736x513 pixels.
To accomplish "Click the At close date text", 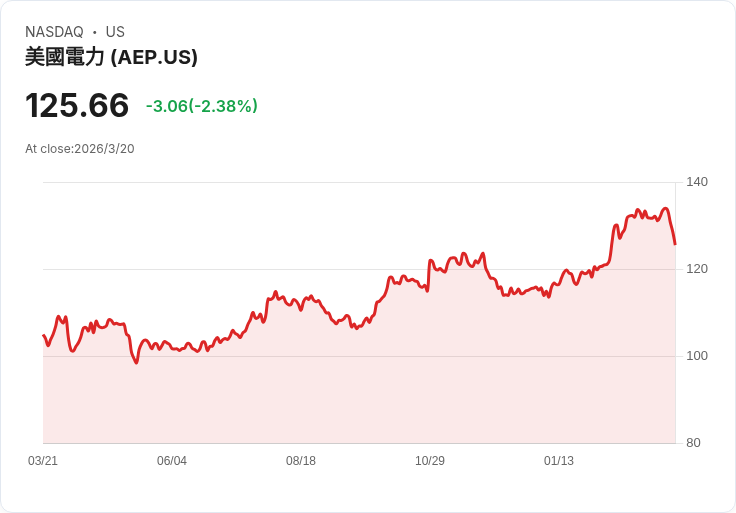I will (80, 149).
